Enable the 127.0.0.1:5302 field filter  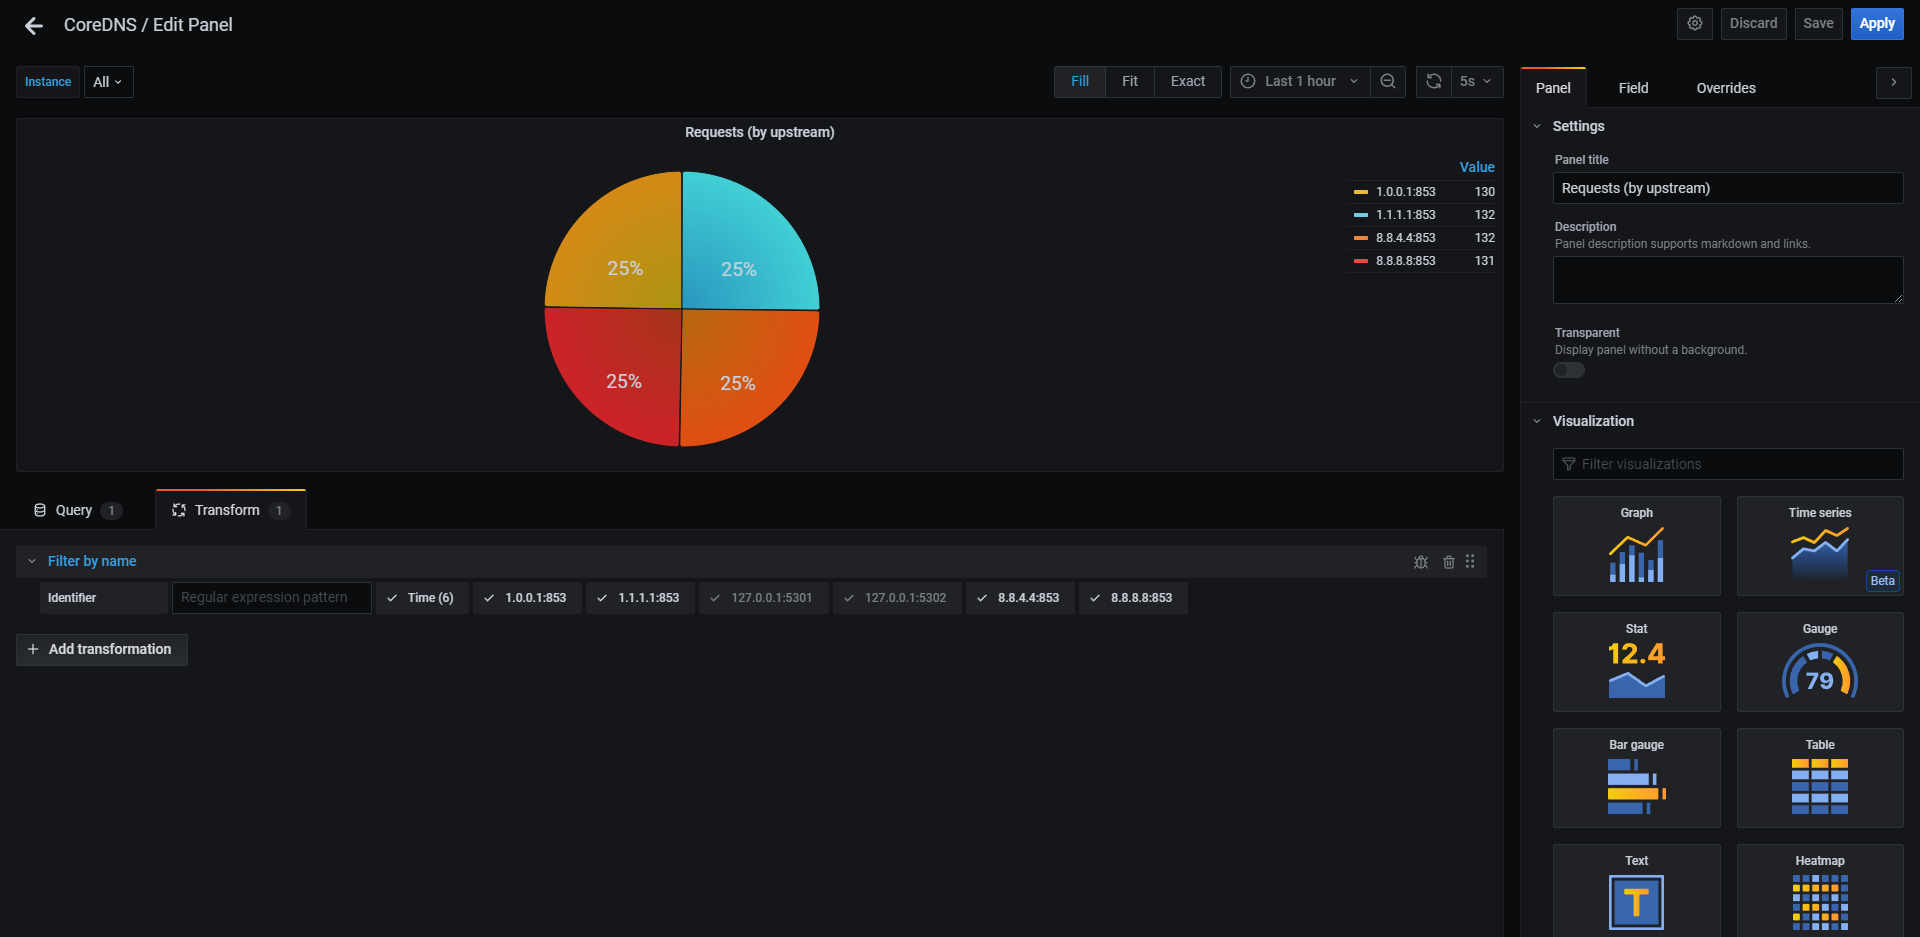click(x=897, y=598)
